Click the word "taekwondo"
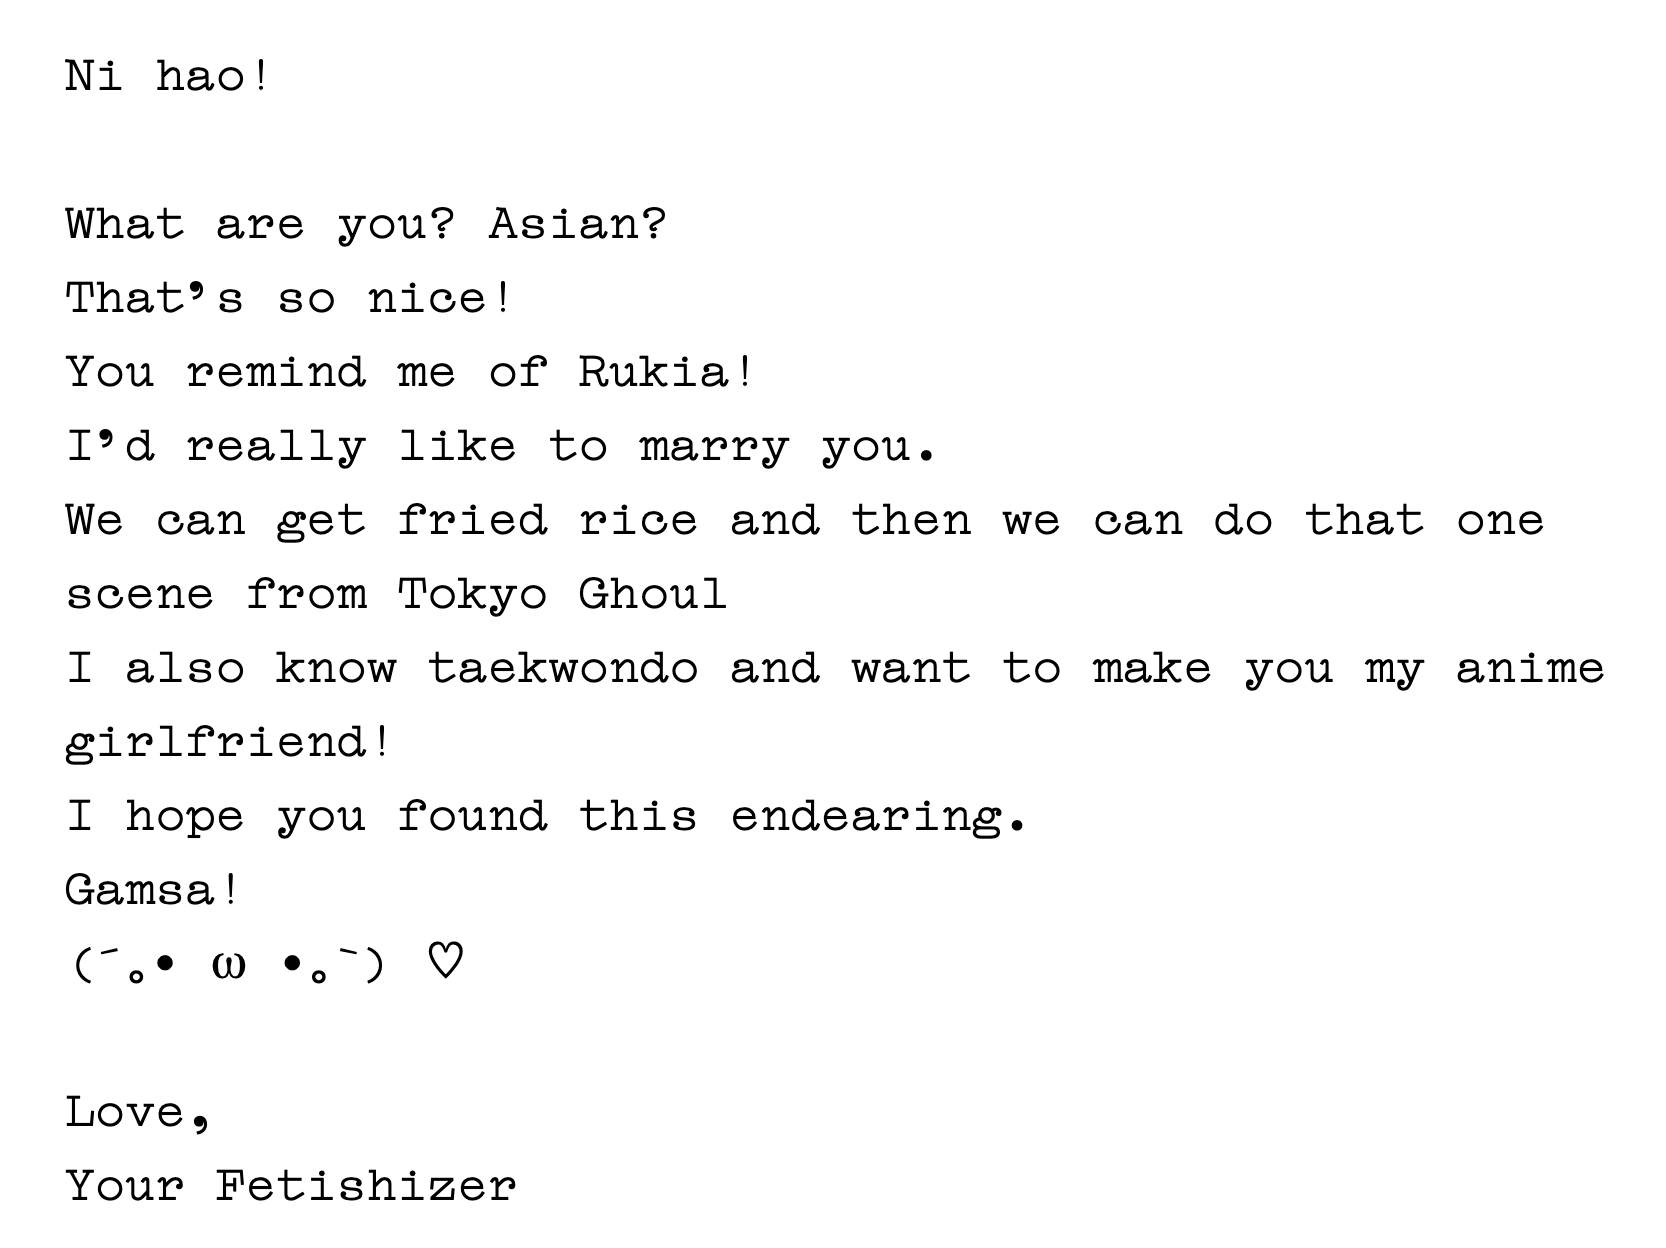Screen dimensions: 1666x1248 pyautogui.click(x=563, y=668)
